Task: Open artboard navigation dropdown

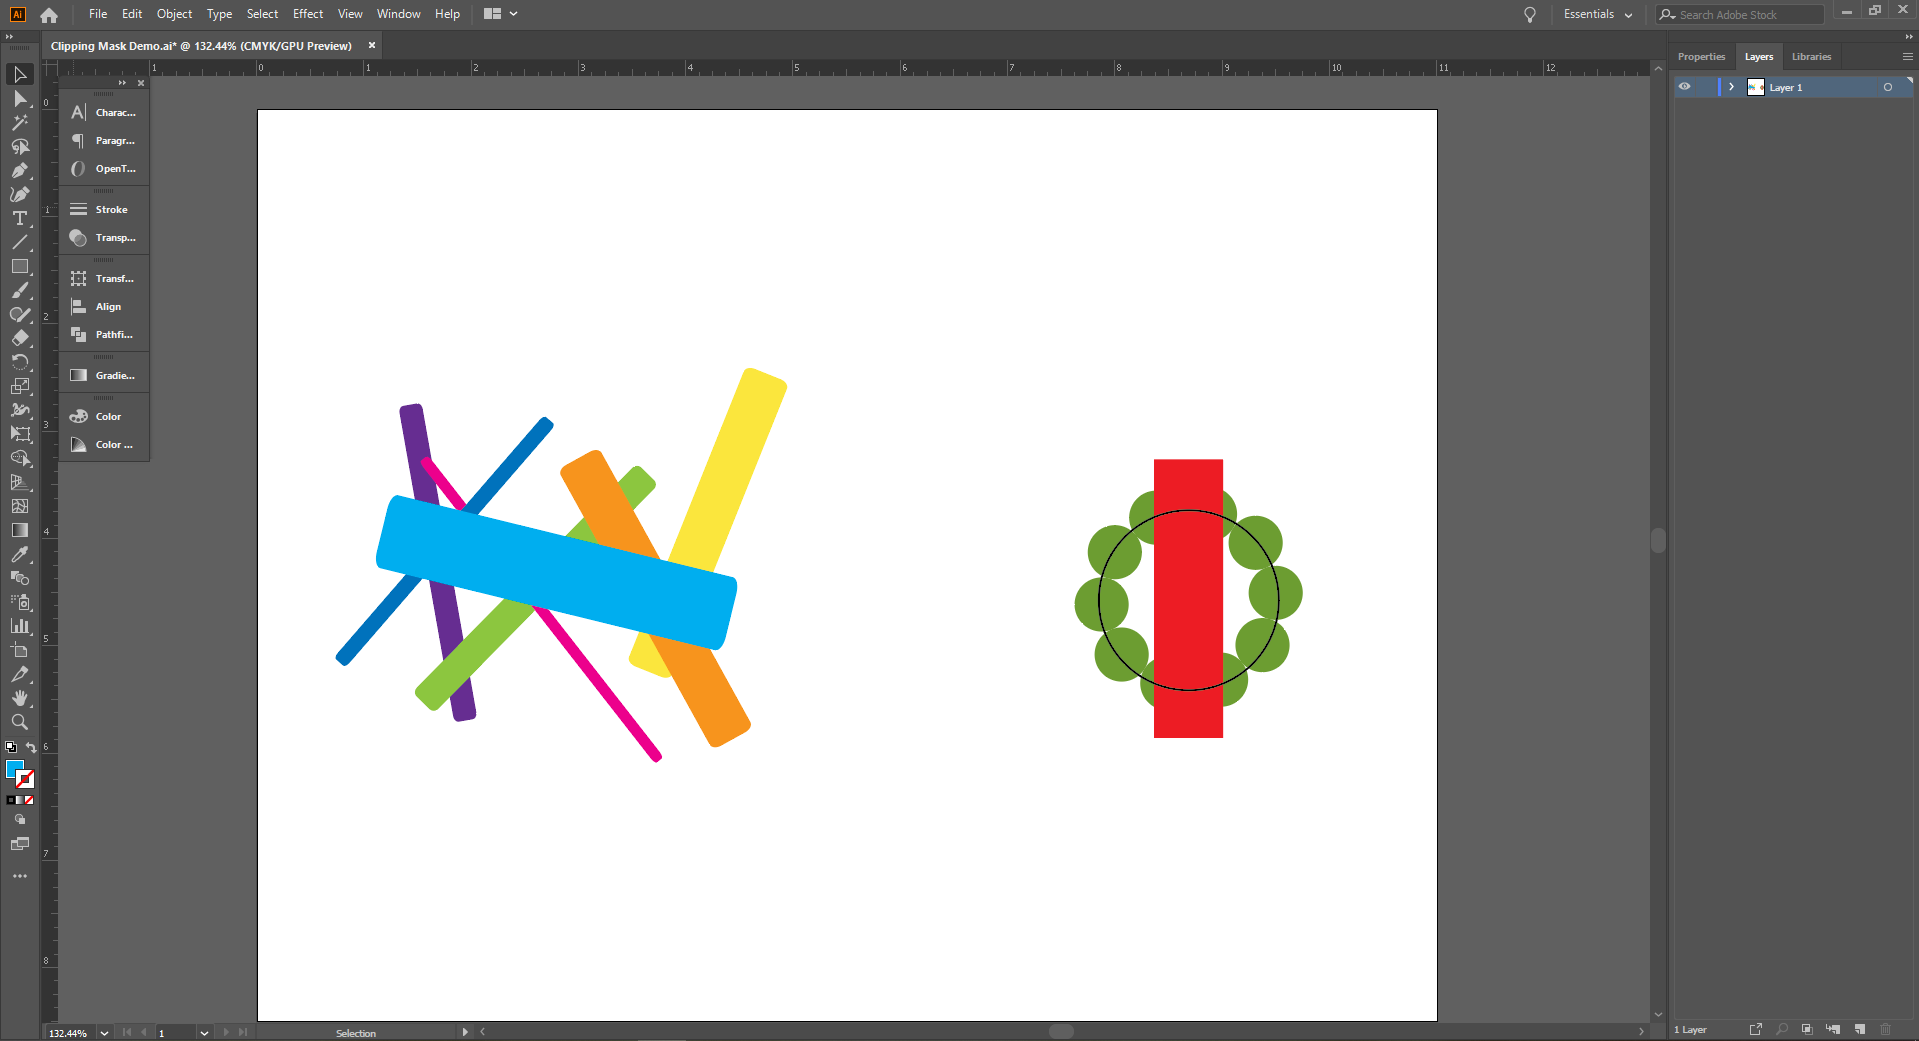Action: (204, 1033)
